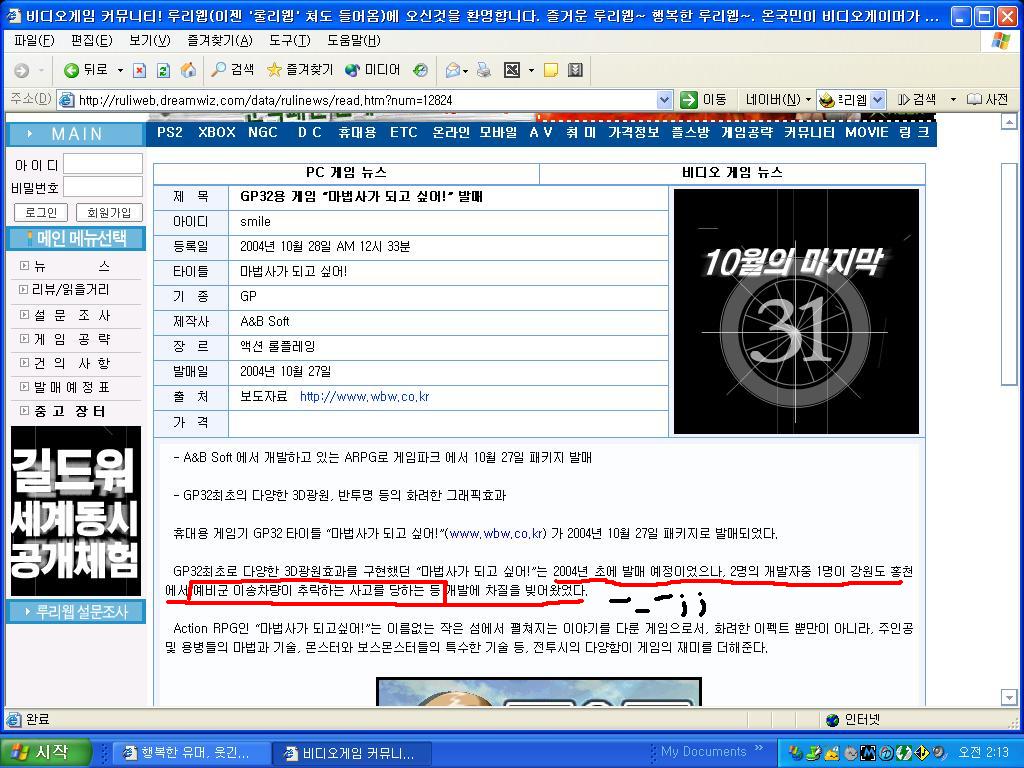Click the 로그인 (Login) button

(x=40, y=212)
